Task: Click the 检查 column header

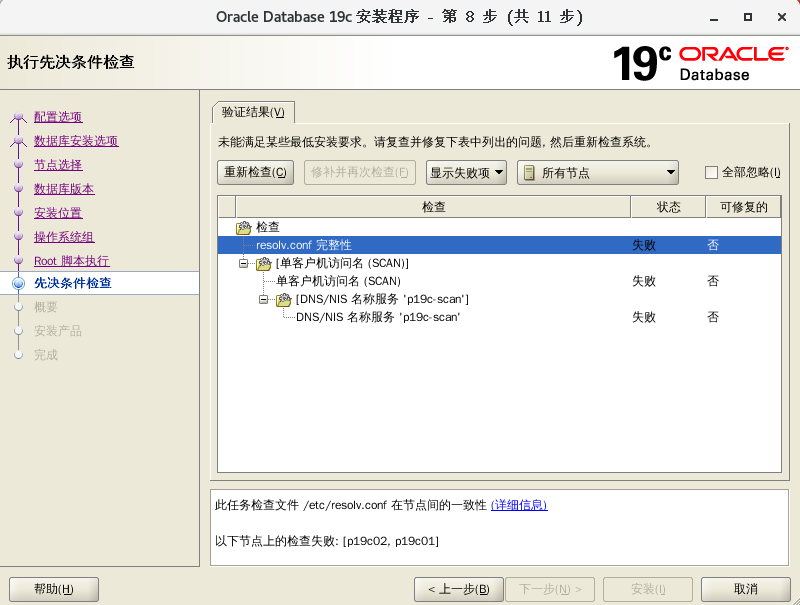Action: pyautogui.click(x=433, y=207)
